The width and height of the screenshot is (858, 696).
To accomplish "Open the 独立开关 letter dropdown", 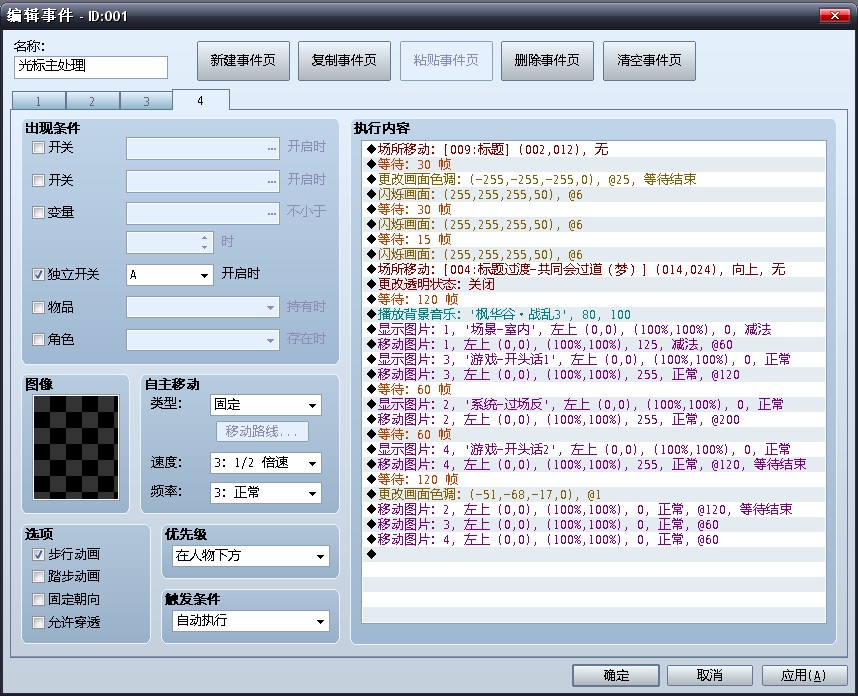I will (170, 275).
